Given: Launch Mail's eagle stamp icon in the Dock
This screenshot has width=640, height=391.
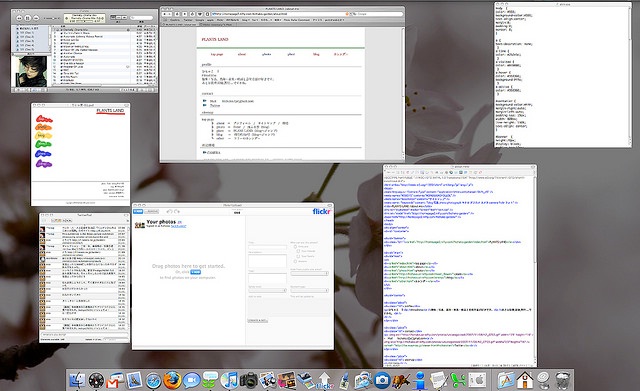Looking at the screenshot, I should [x=134, y=380].
